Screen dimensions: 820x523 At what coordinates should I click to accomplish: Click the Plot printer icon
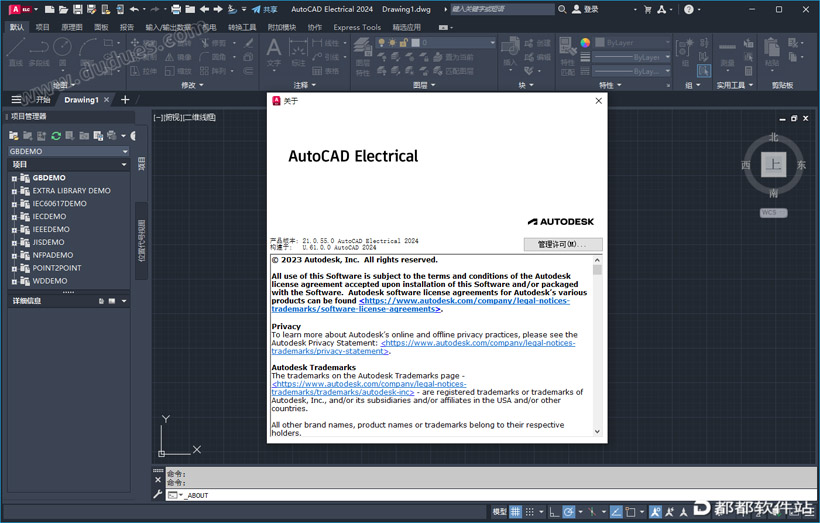176,9
